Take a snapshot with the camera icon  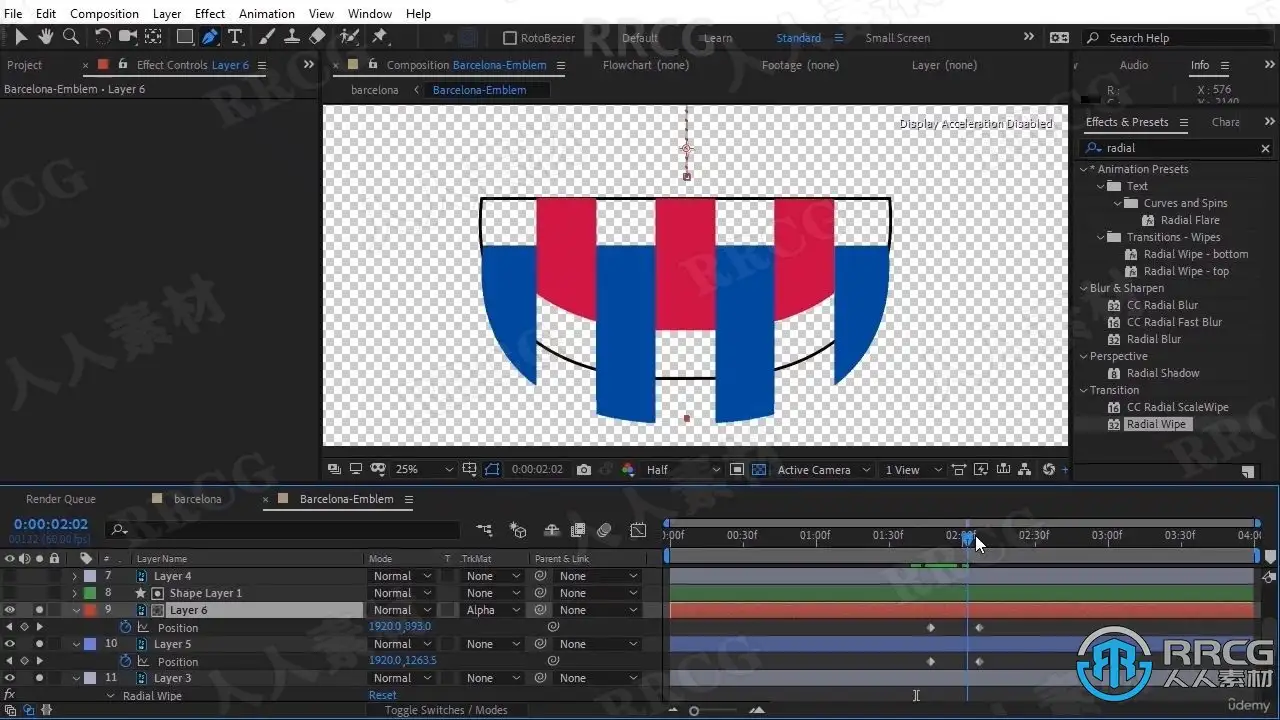pyautogui.click(x=584, y=470)
